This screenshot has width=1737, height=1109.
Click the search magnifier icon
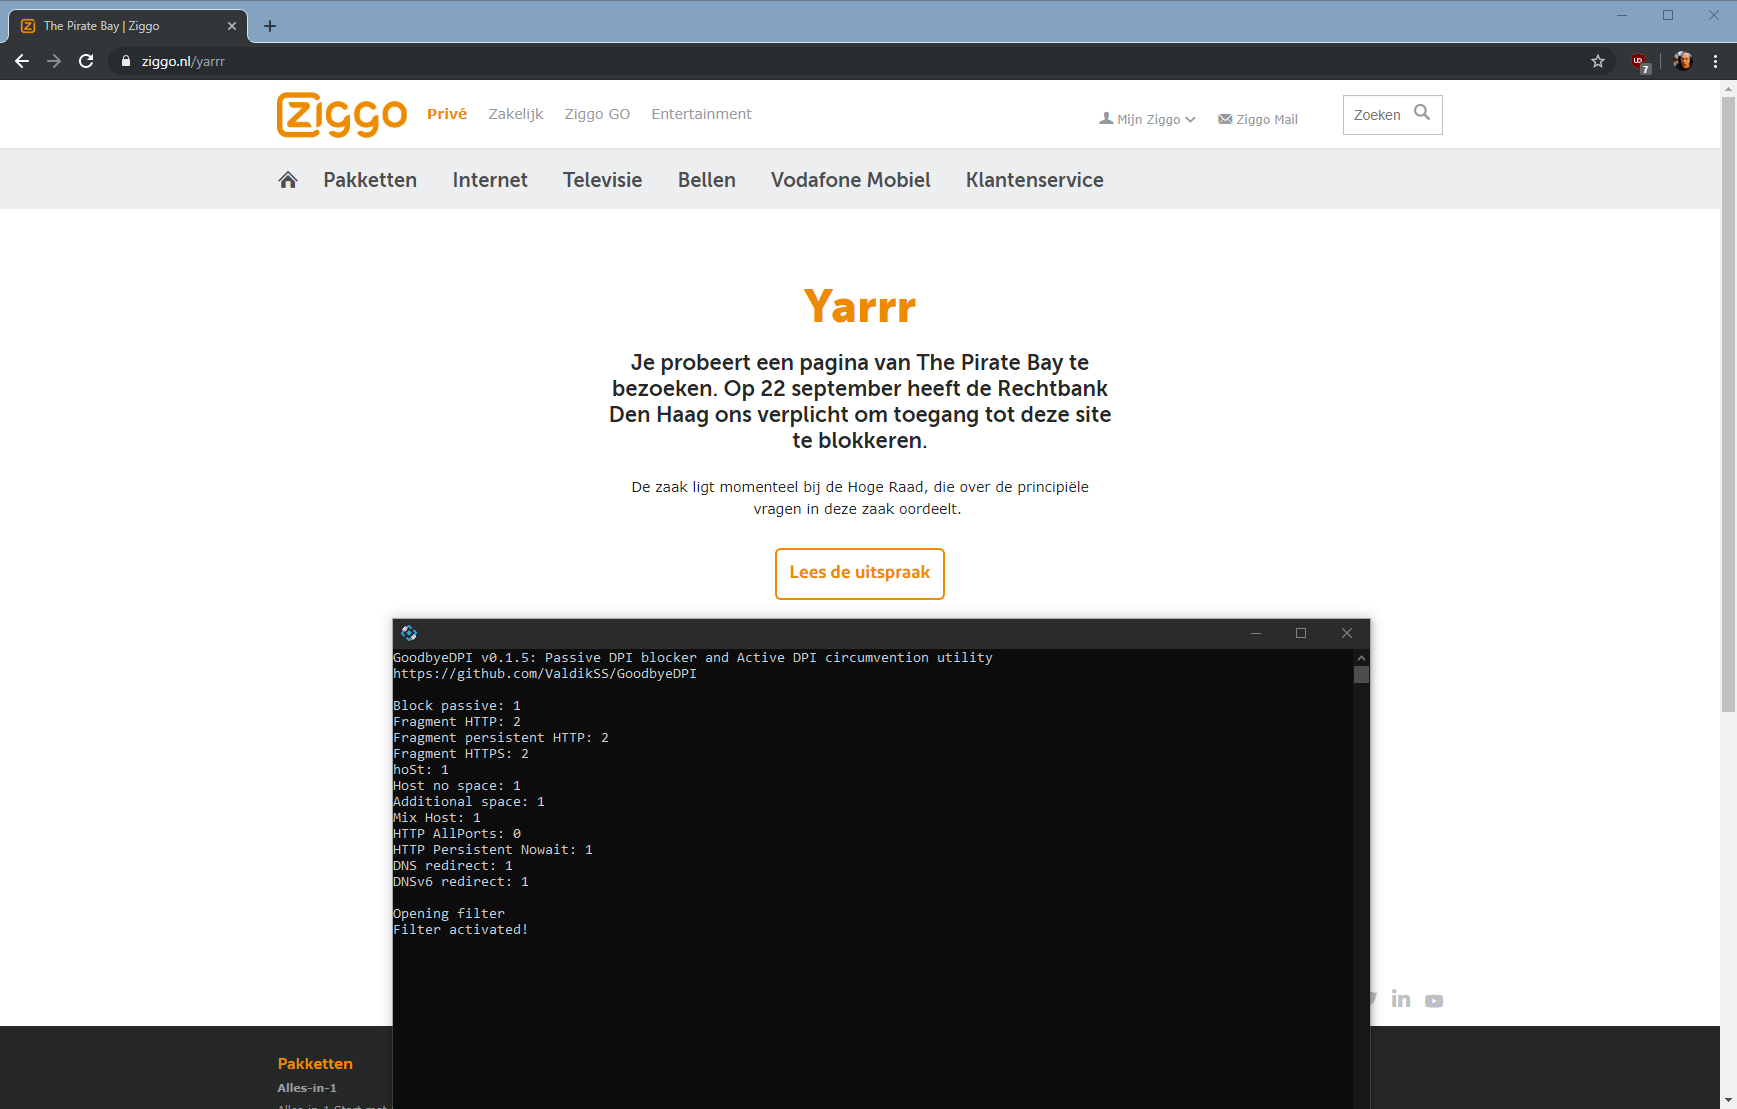(x=1422, y=113)
